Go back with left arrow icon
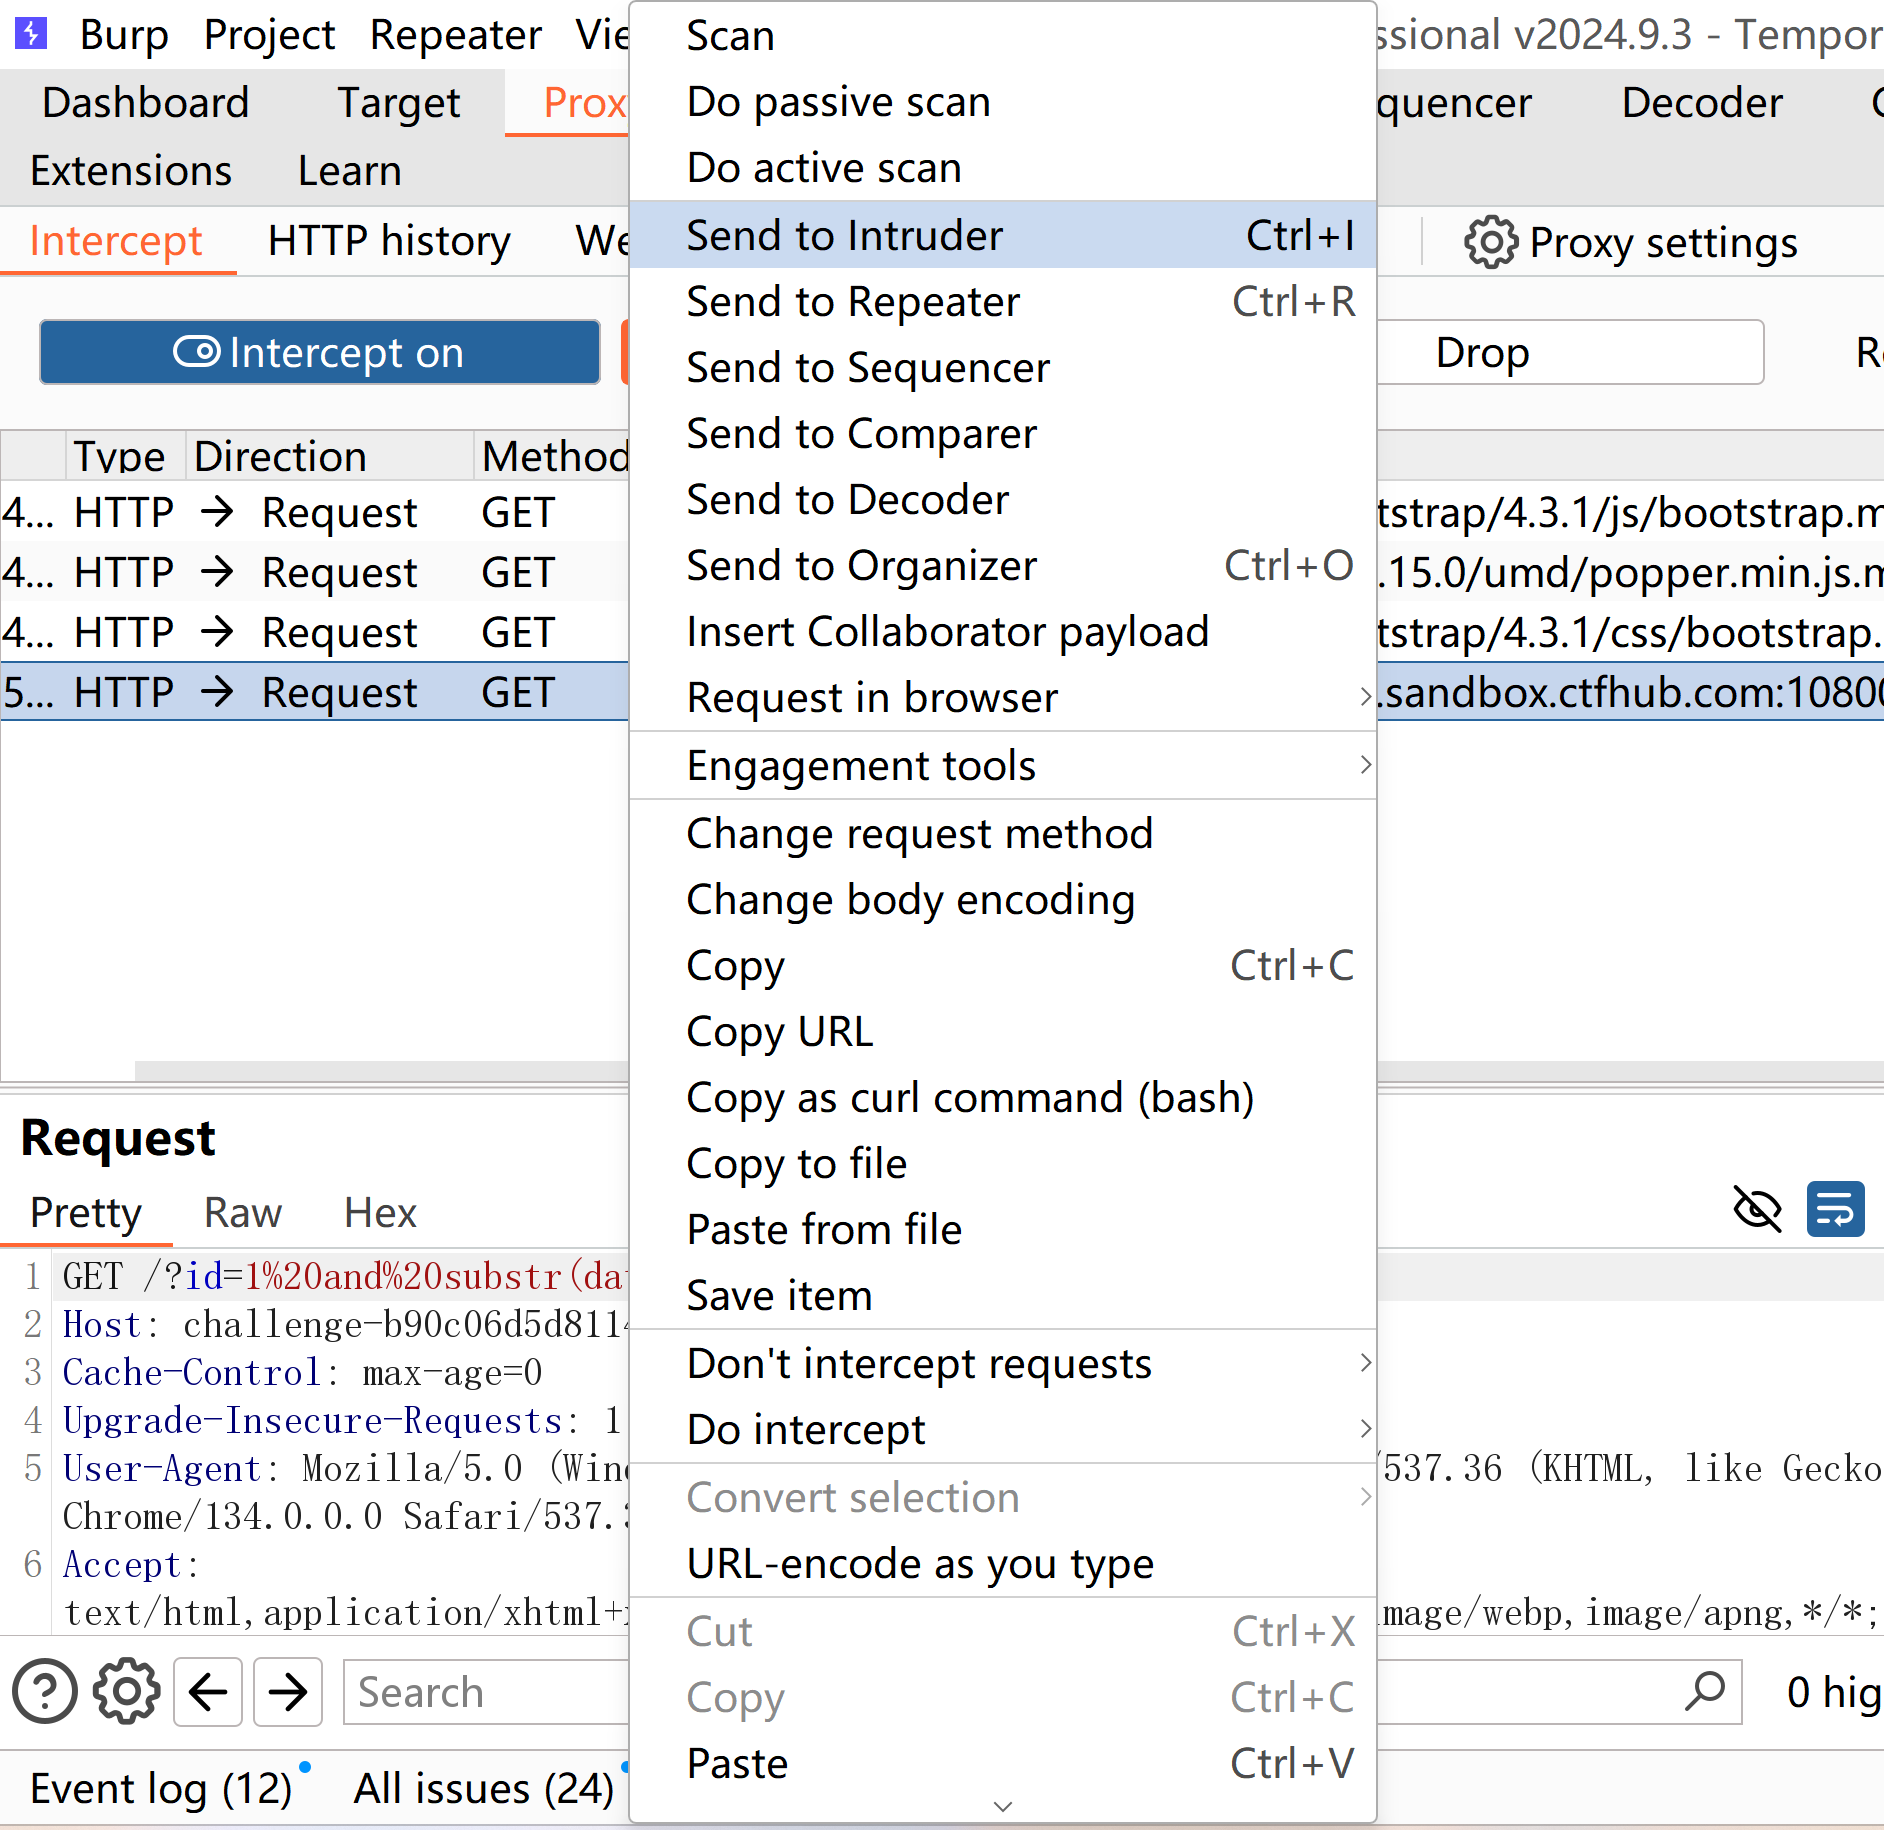Screen dimensions: 1884x1830 208,1692
